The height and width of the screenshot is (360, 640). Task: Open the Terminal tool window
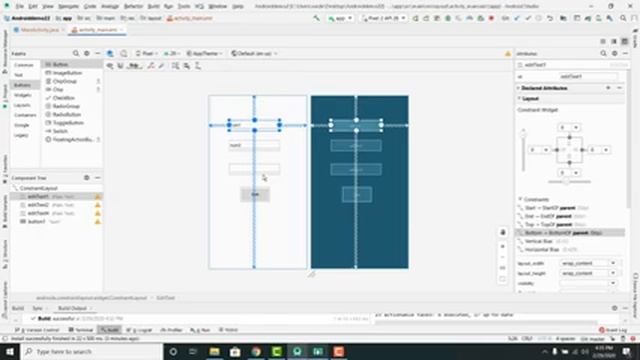click(x=81, y=330)
